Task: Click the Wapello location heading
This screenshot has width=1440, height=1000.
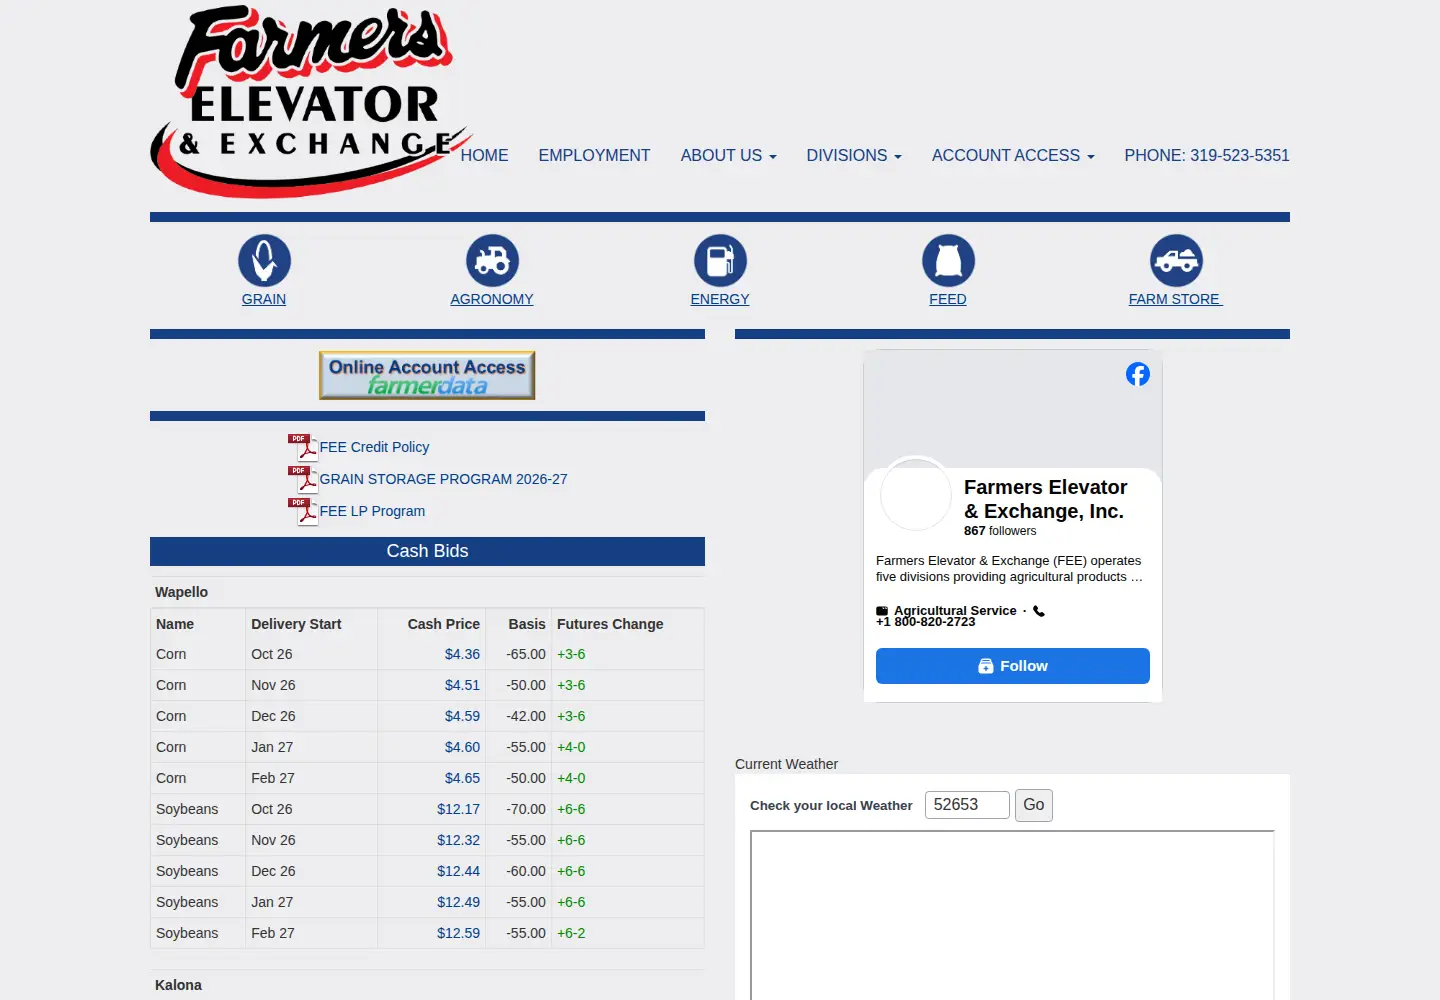Action: [x=181, y=592]
